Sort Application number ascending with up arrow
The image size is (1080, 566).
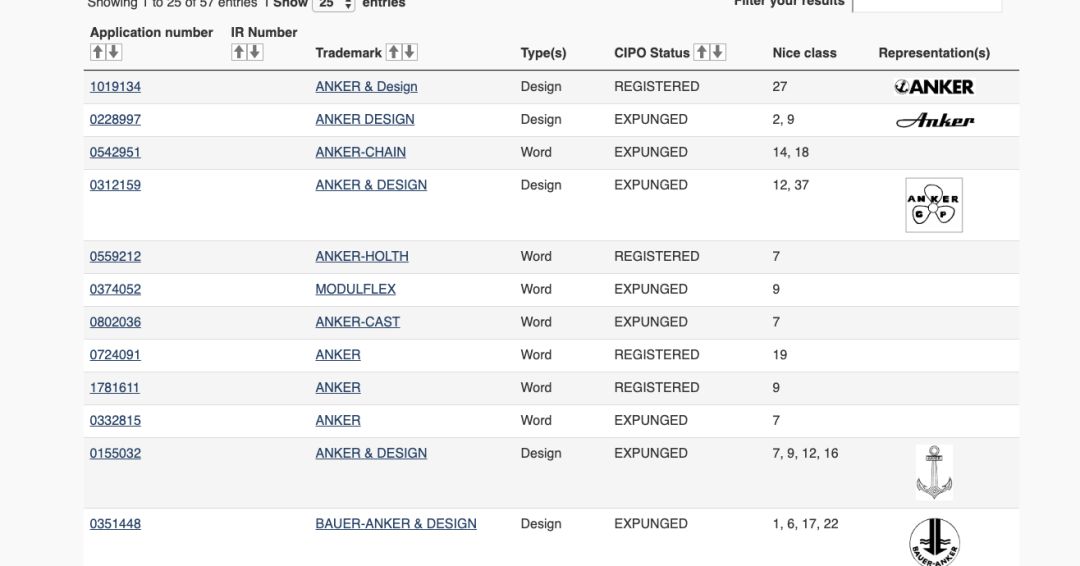coord(98,52)
